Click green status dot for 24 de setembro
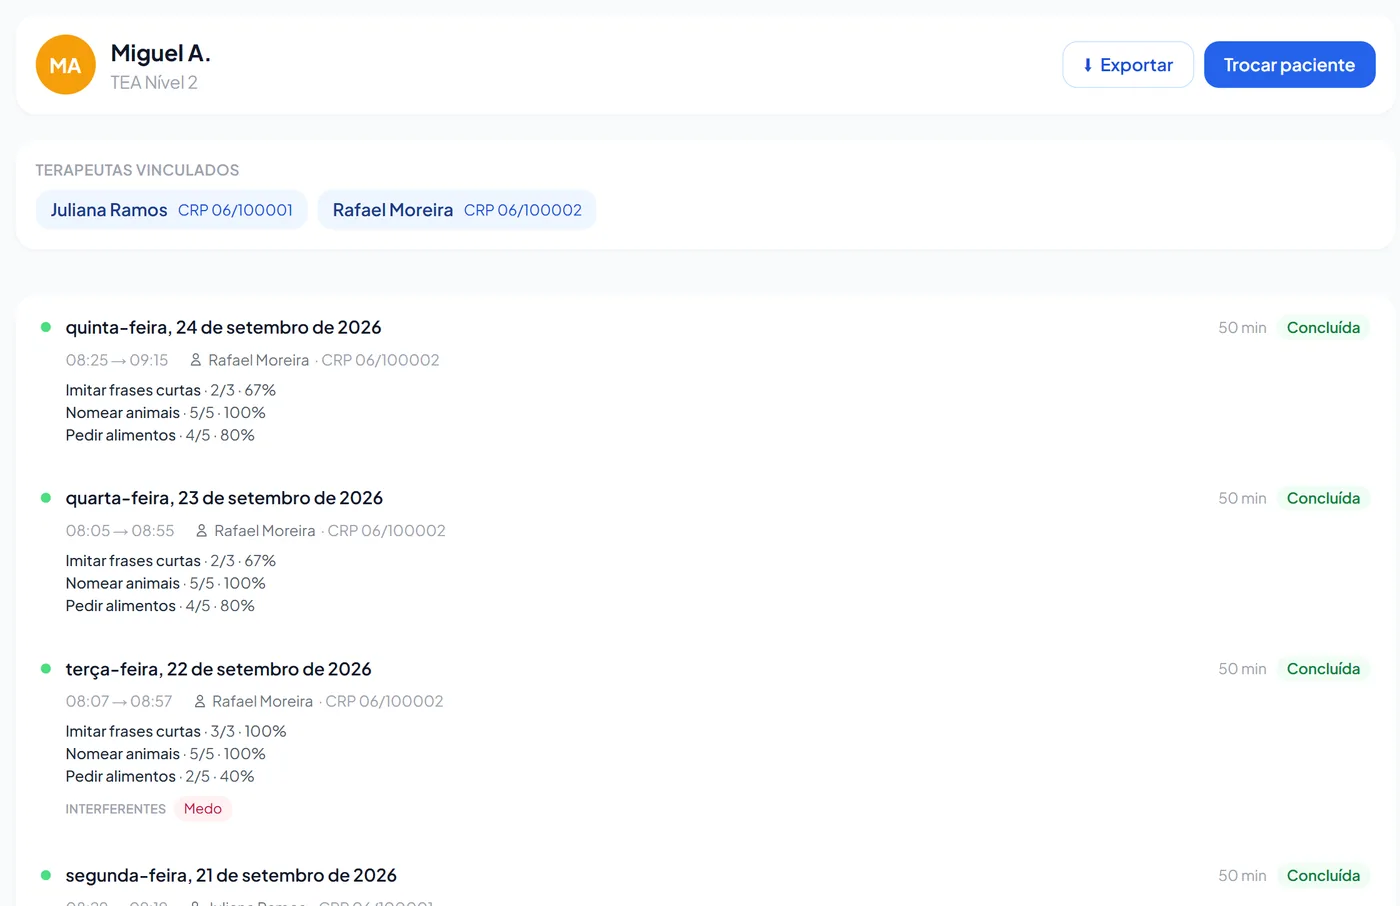This screenshot has width=1400, height=906. (x=46, y=327)
